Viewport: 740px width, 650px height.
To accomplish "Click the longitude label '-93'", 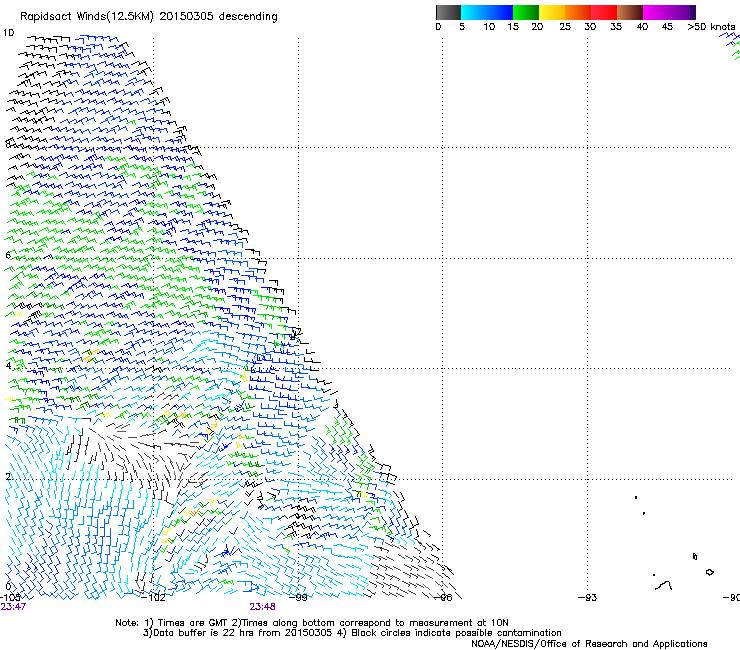I will click(x=588, y=598).
